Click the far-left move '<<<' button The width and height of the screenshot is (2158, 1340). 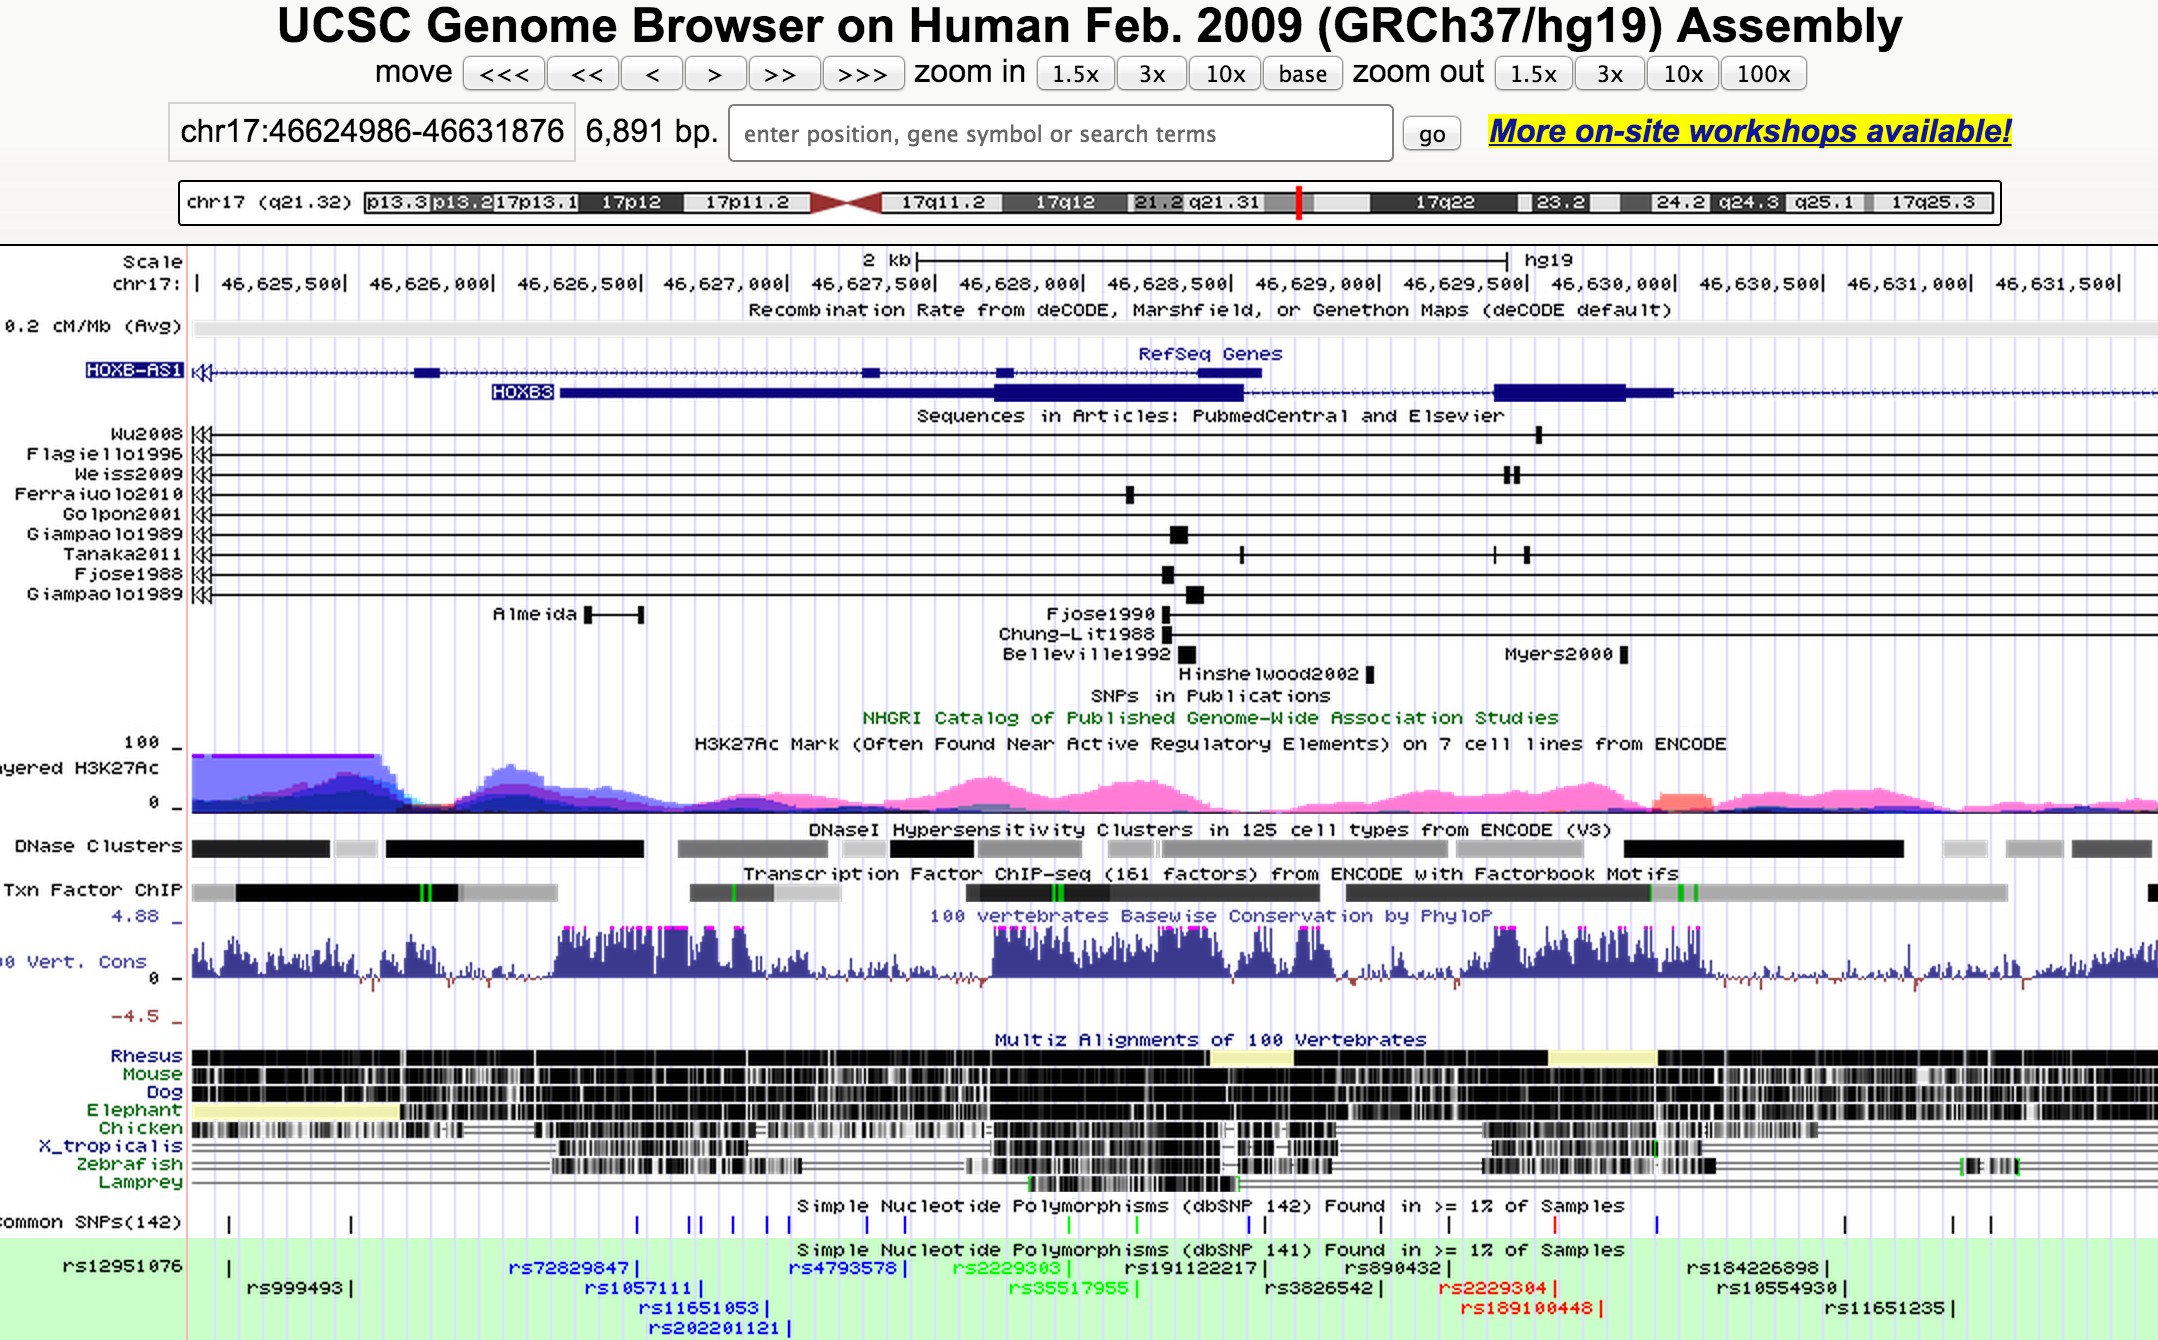pyautogui.click(x=504, y=74)
